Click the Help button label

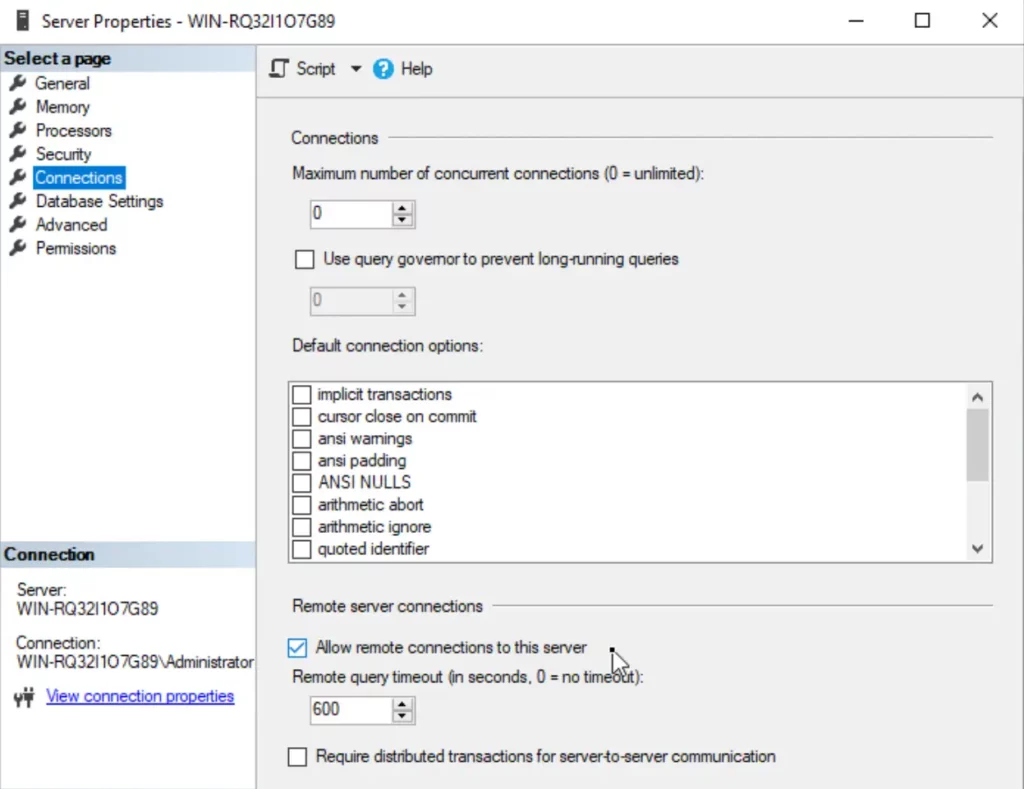416,69
